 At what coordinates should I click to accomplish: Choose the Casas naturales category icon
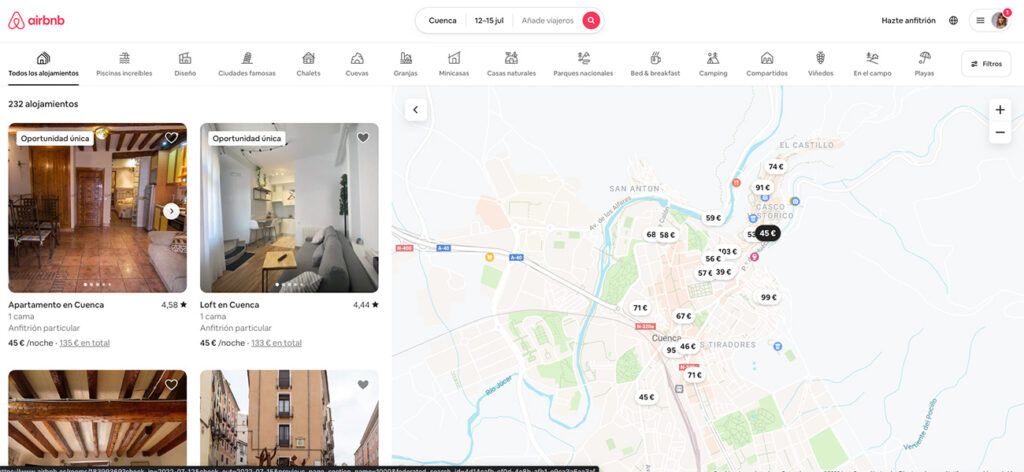point(511,58)
